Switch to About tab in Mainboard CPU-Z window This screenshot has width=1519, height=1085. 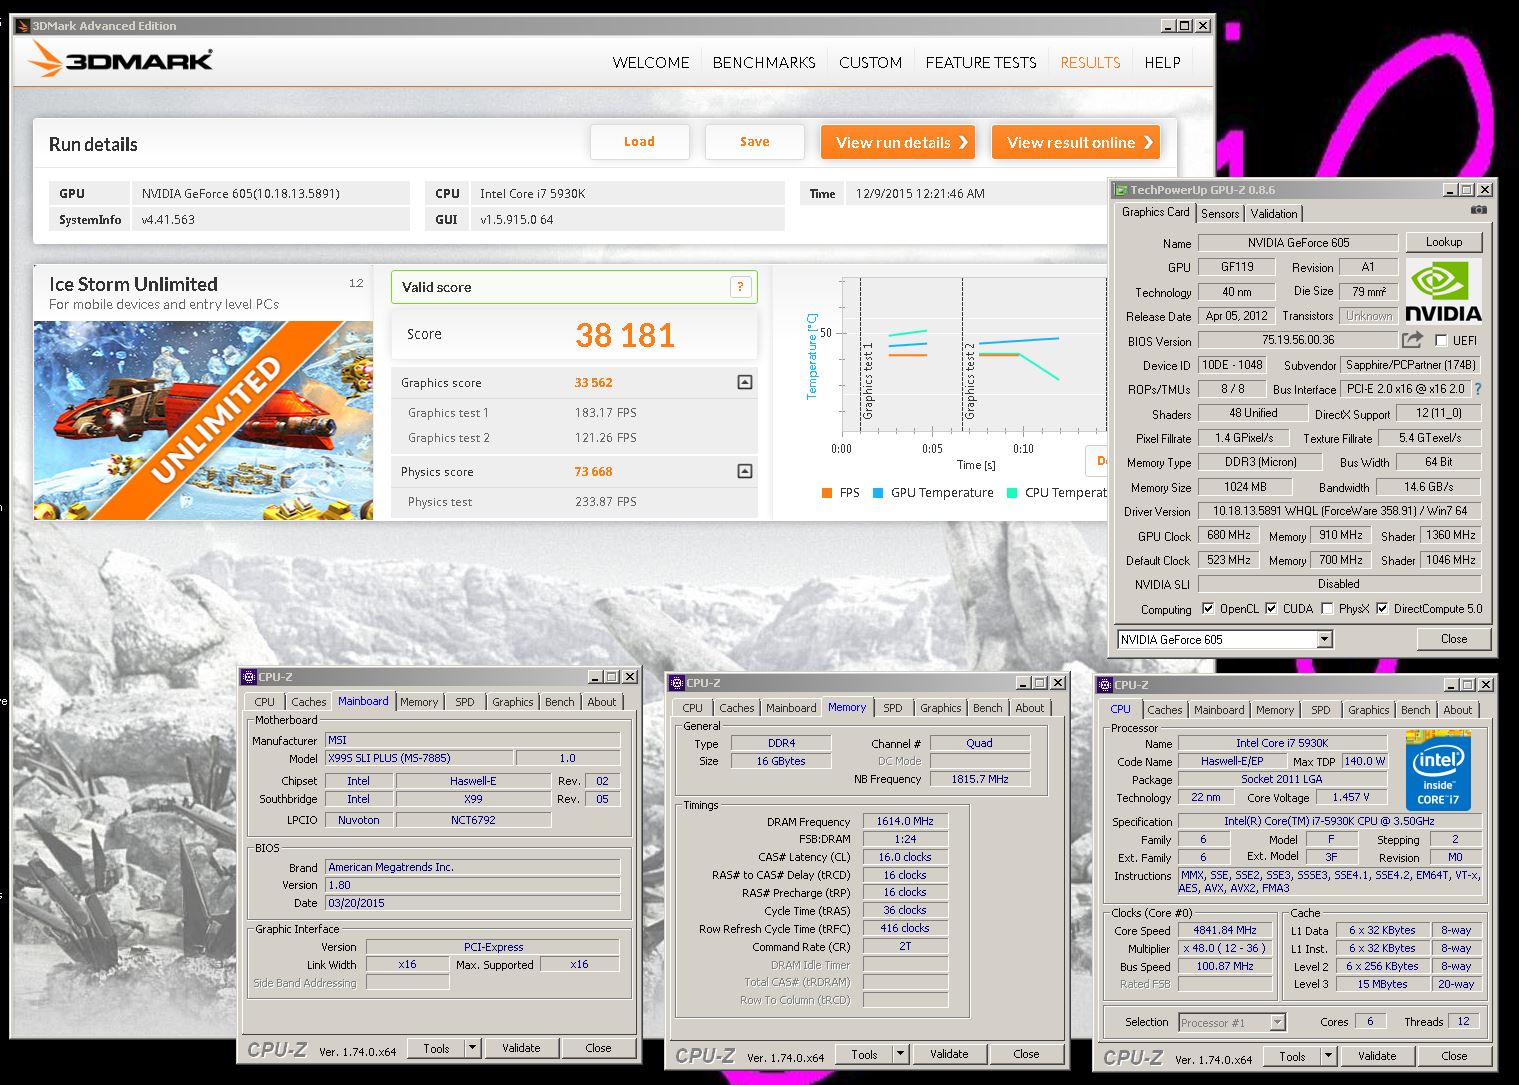(602, 702)
